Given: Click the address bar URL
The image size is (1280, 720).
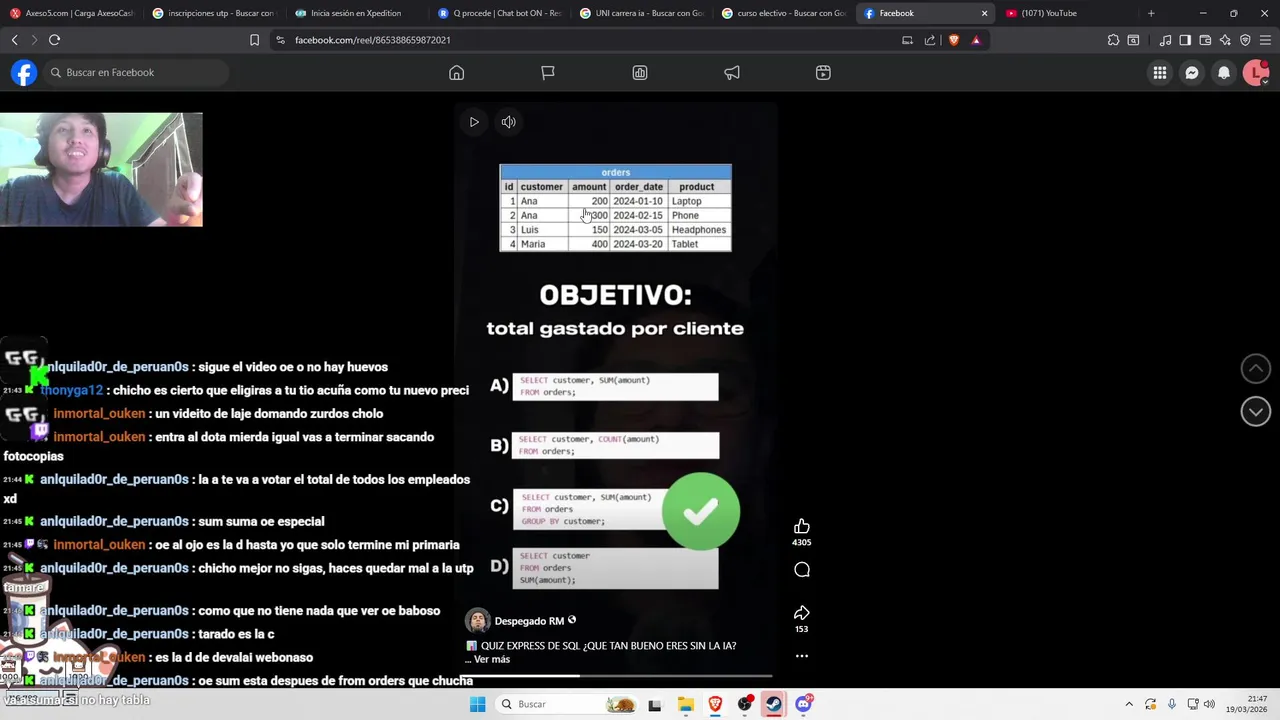Looking at the screenshot, I should click(x=372, y=40).
